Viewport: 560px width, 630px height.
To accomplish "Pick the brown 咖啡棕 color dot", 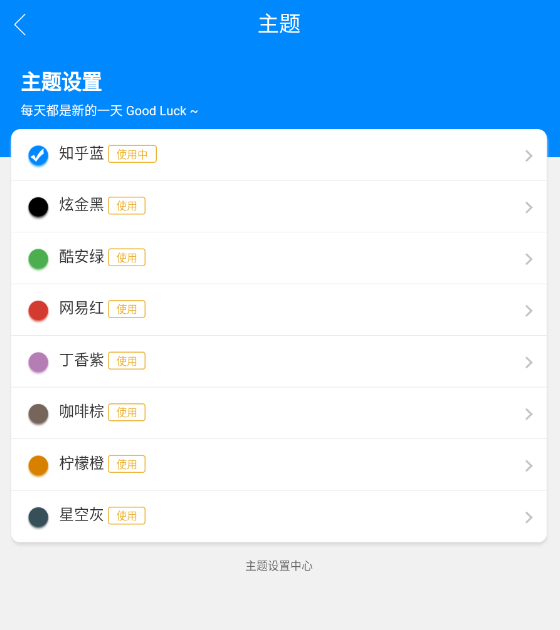I will [x=38, y=413].
